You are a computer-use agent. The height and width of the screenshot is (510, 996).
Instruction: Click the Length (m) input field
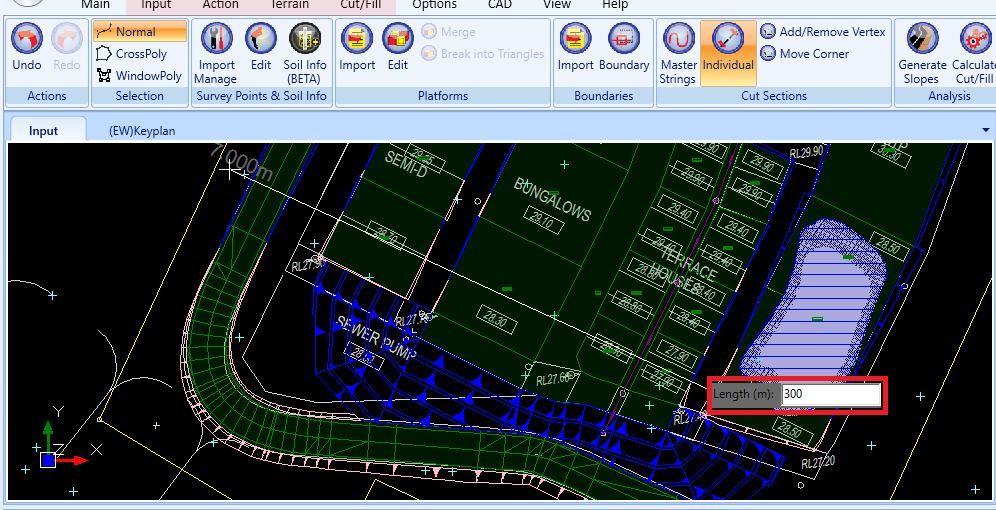point(831,394)
